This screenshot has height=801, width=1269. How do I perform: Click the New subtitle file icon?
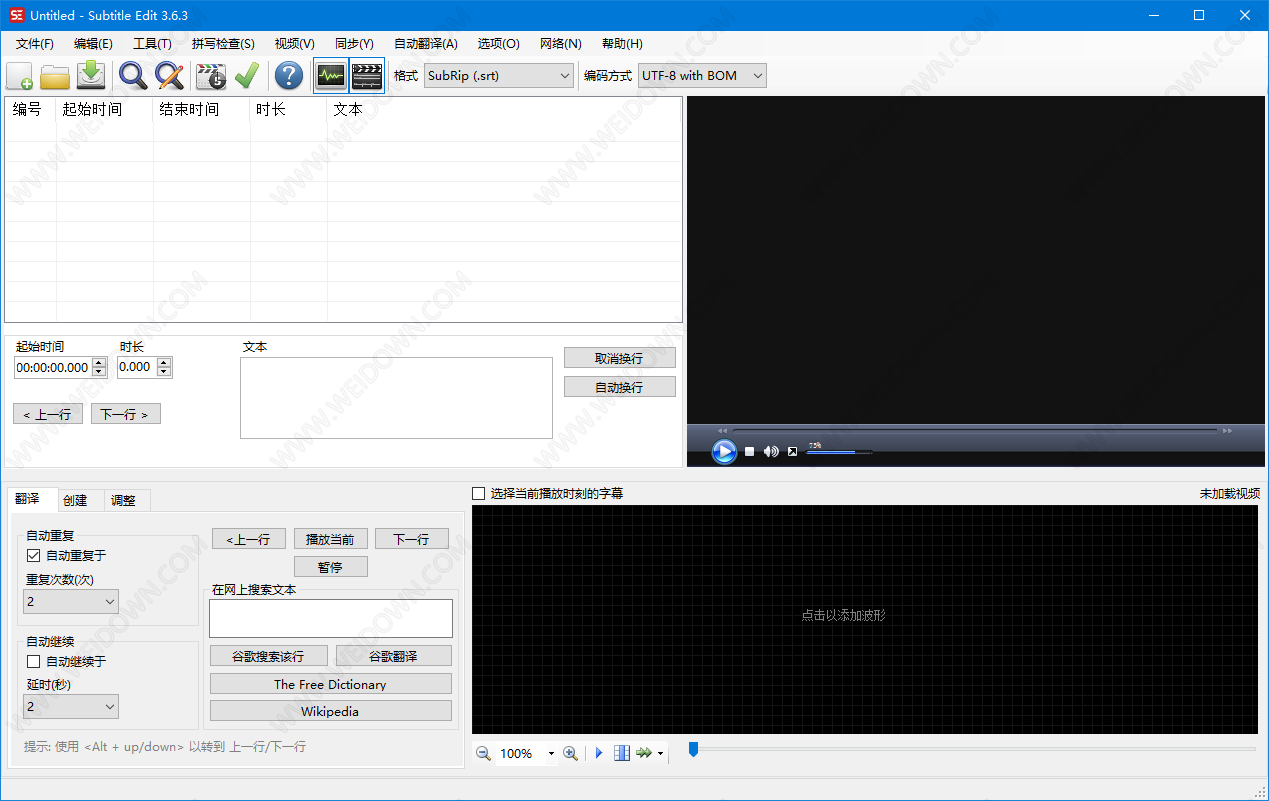pos(20,76)
